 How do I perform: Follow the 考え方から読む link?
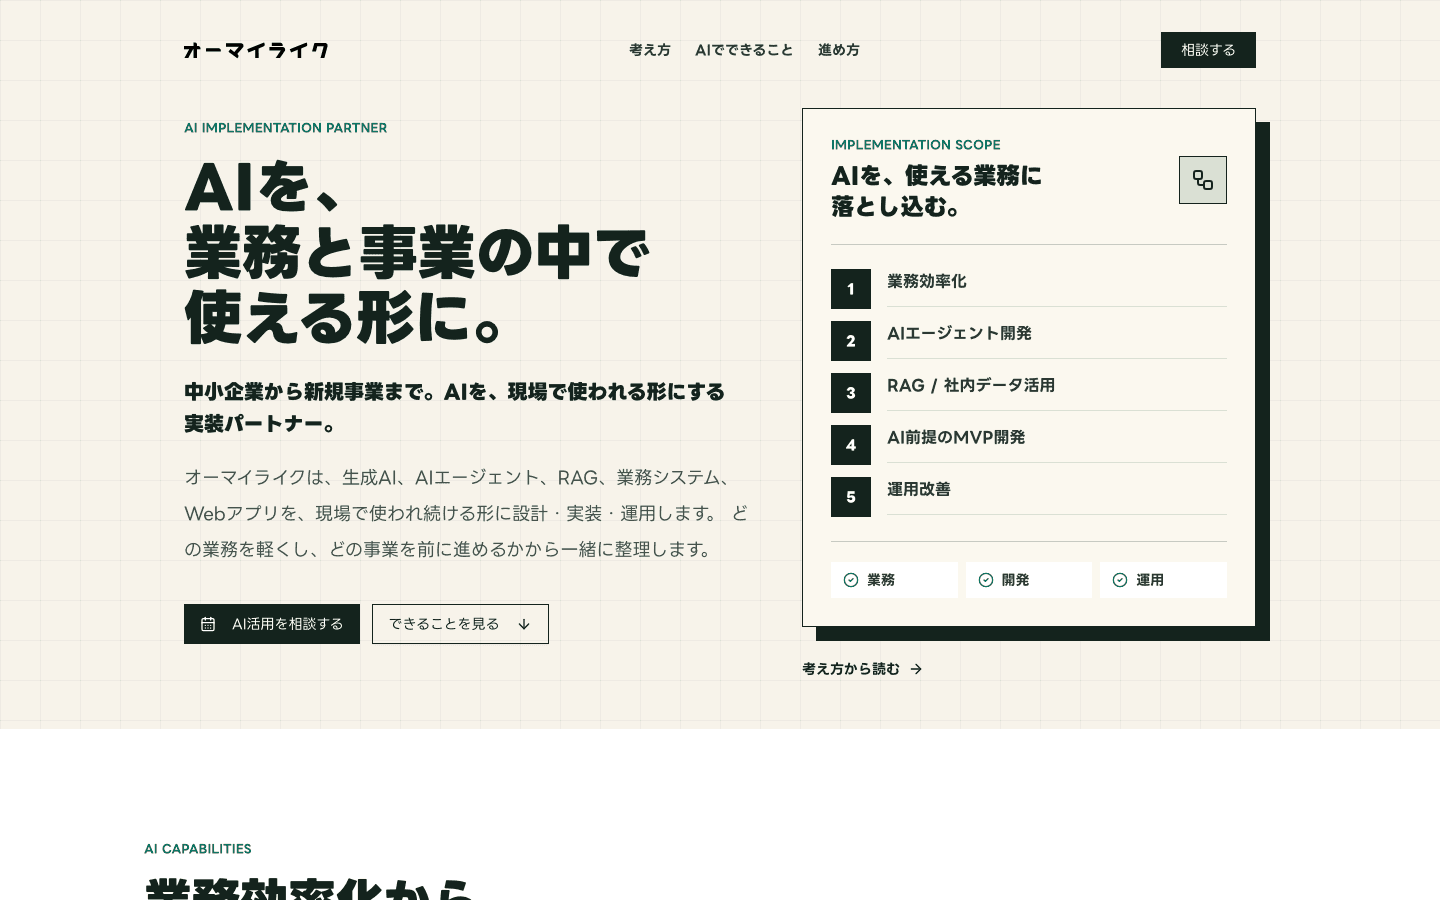pos(862,669)
